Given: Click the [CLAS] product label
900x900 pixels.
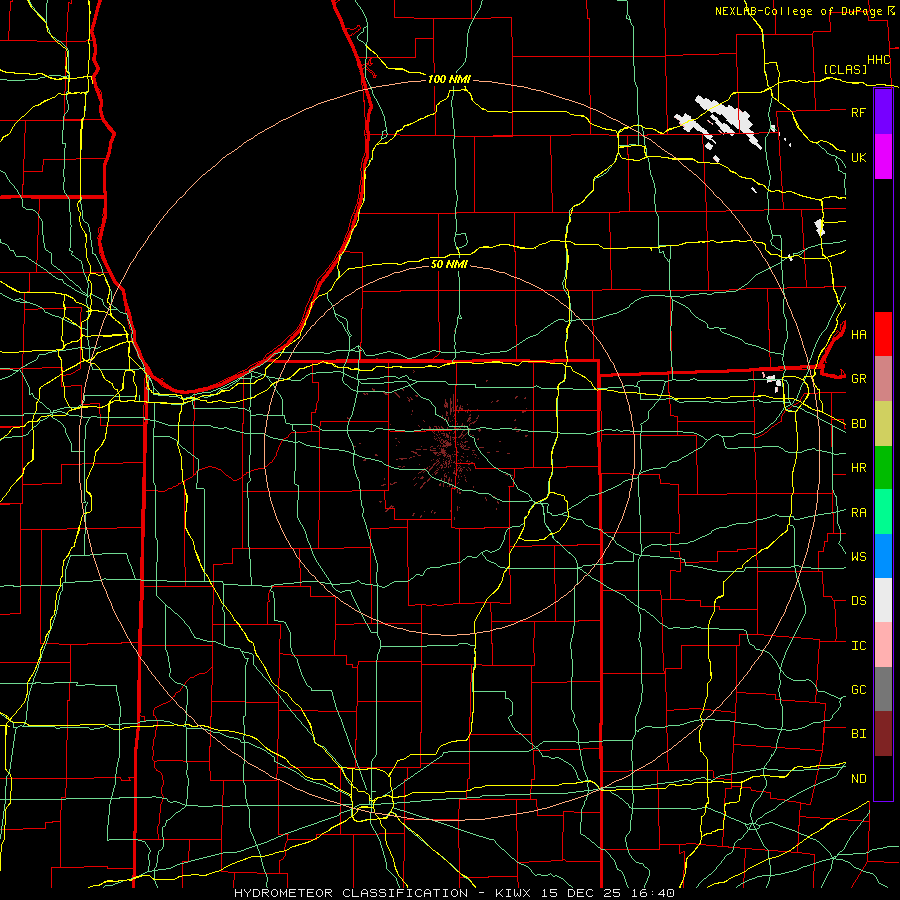Looking at the screenshot, I should click(x=845, y=69).
